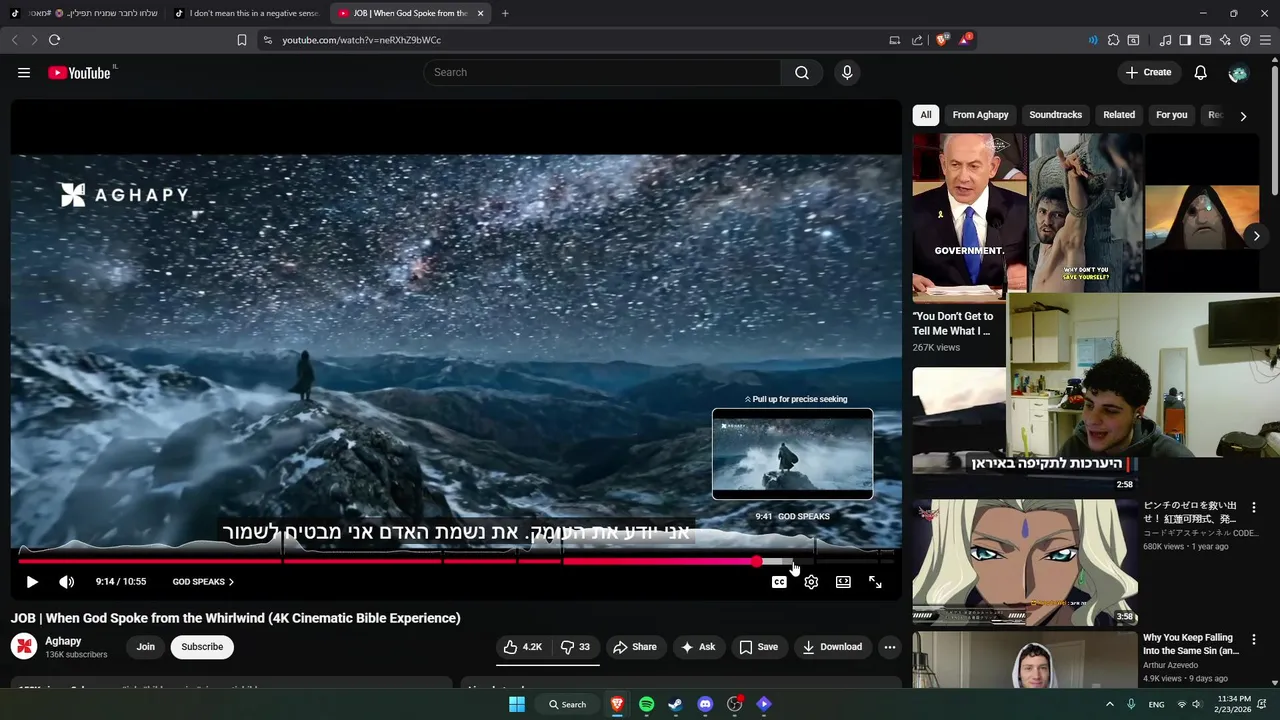Image resolution: width=1280 pixels, height=720 pixels.
Task: Open the account avatar menu
Action: 1238,73
